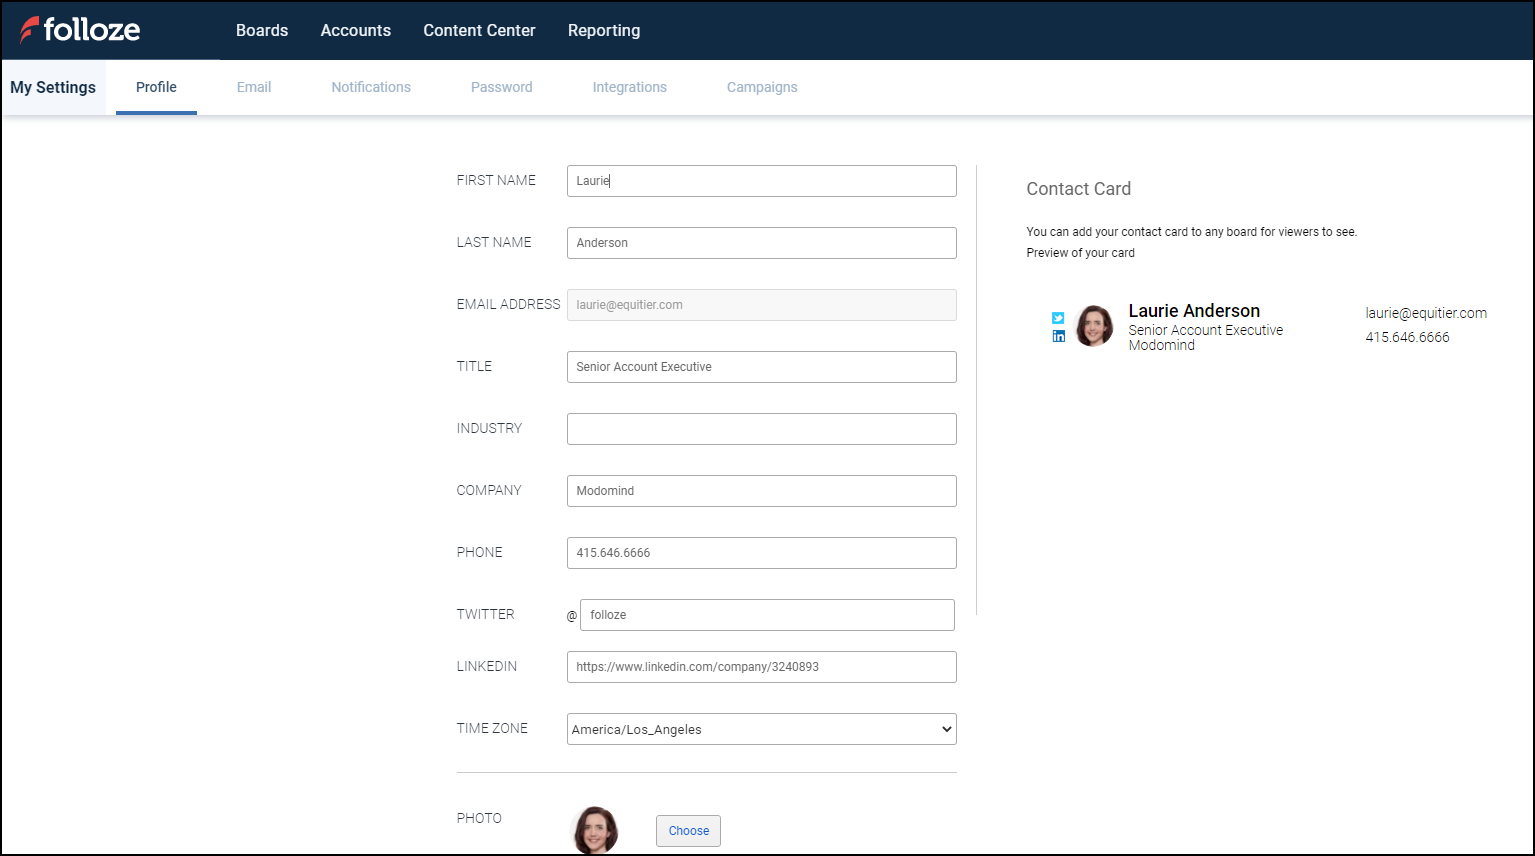
Task: Click the Folloze logo
Action: click(x=80, y=30)
